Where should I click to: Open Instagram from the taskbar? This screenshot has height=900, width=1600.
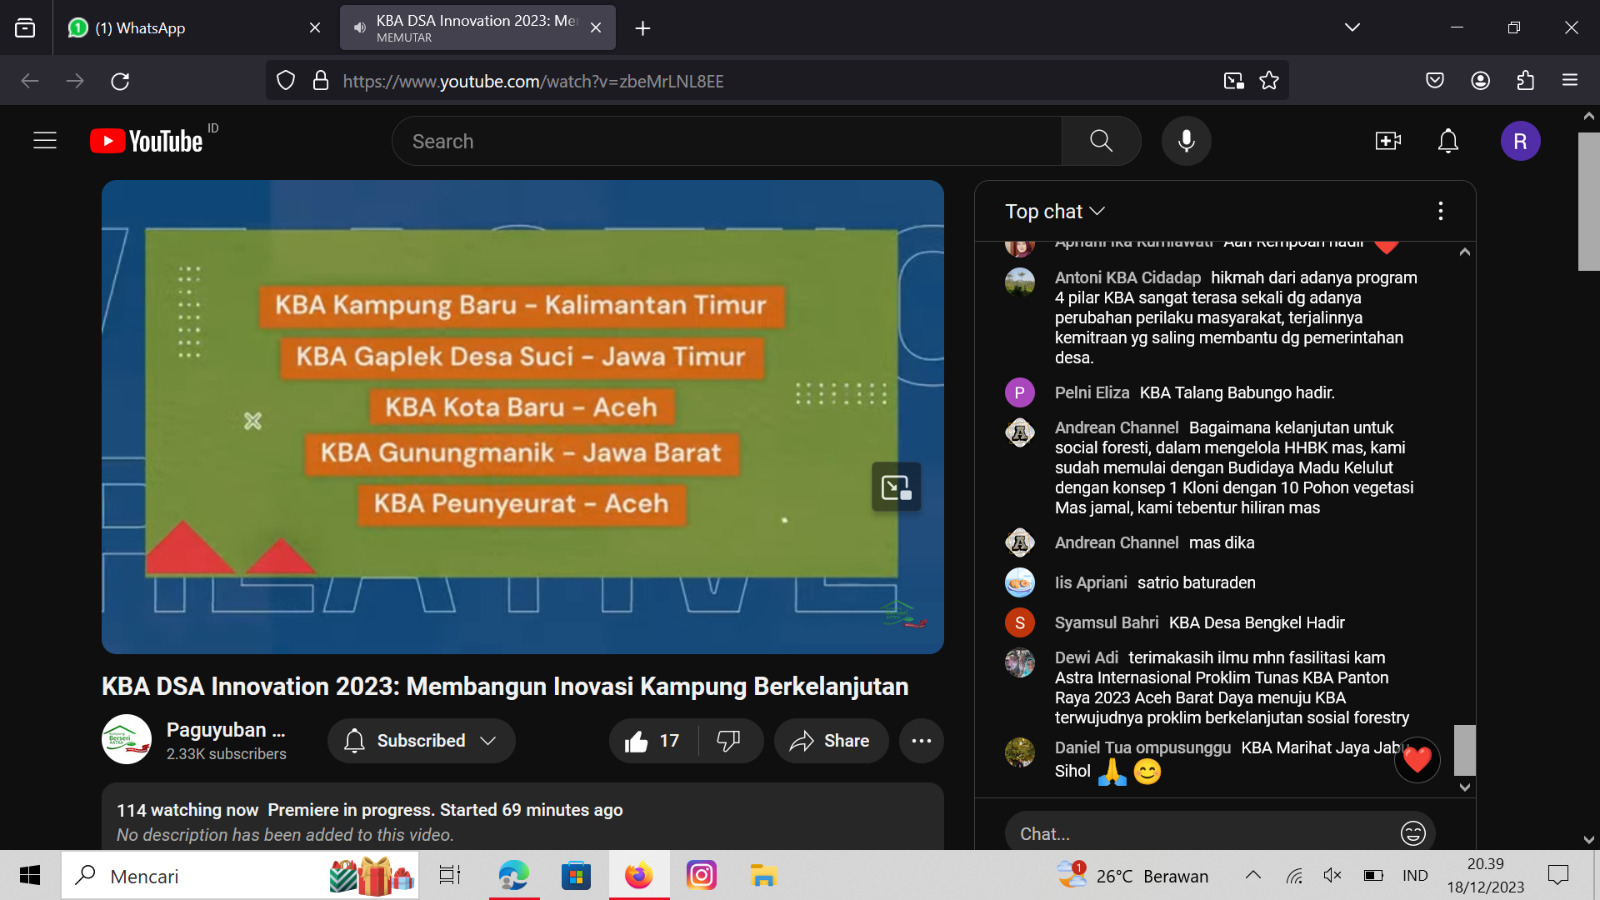click(702, 876)
